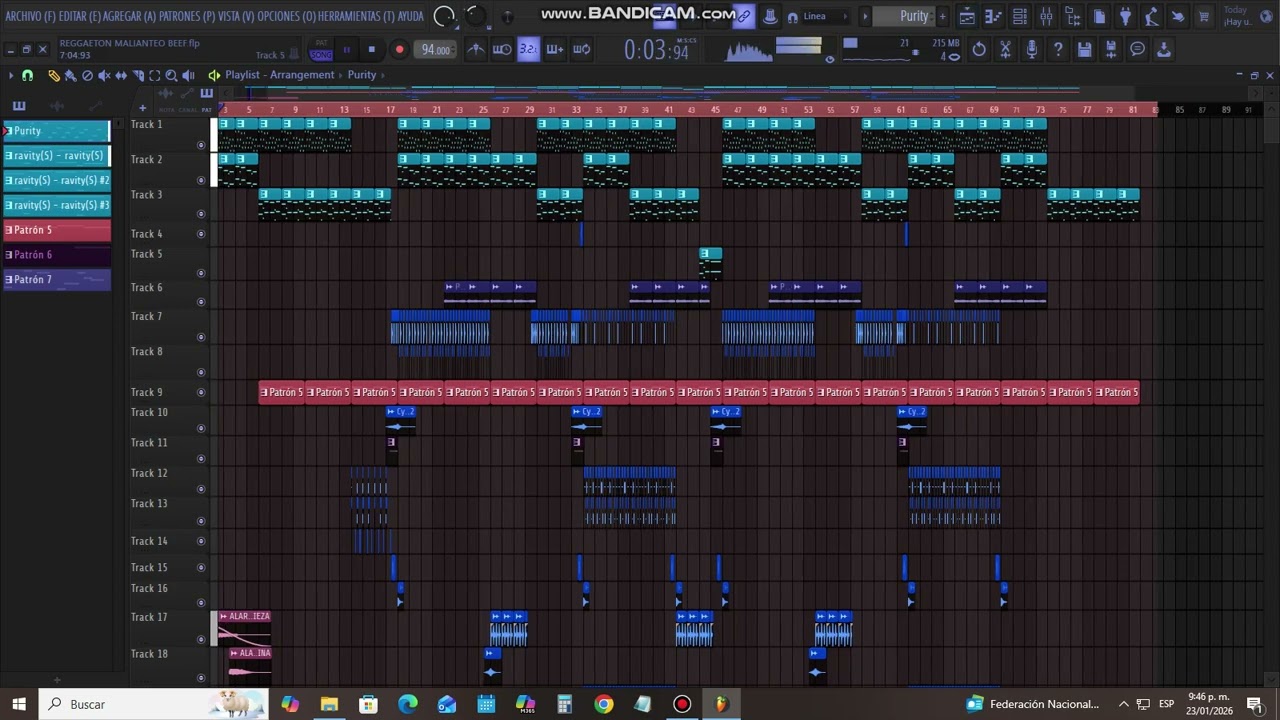Open the HERRAMIENTAS (T) menu
Screen dimensions: 1280x720
tap(358, 16)
